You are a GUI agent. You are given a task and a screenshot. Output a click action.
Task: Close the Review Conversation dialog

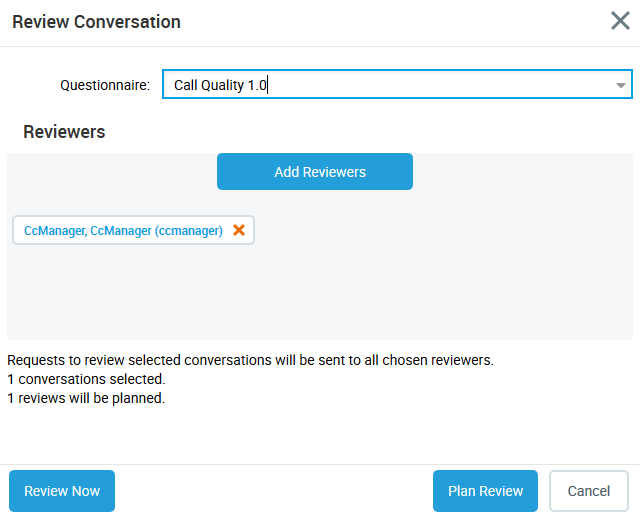(x=620, y=21)
